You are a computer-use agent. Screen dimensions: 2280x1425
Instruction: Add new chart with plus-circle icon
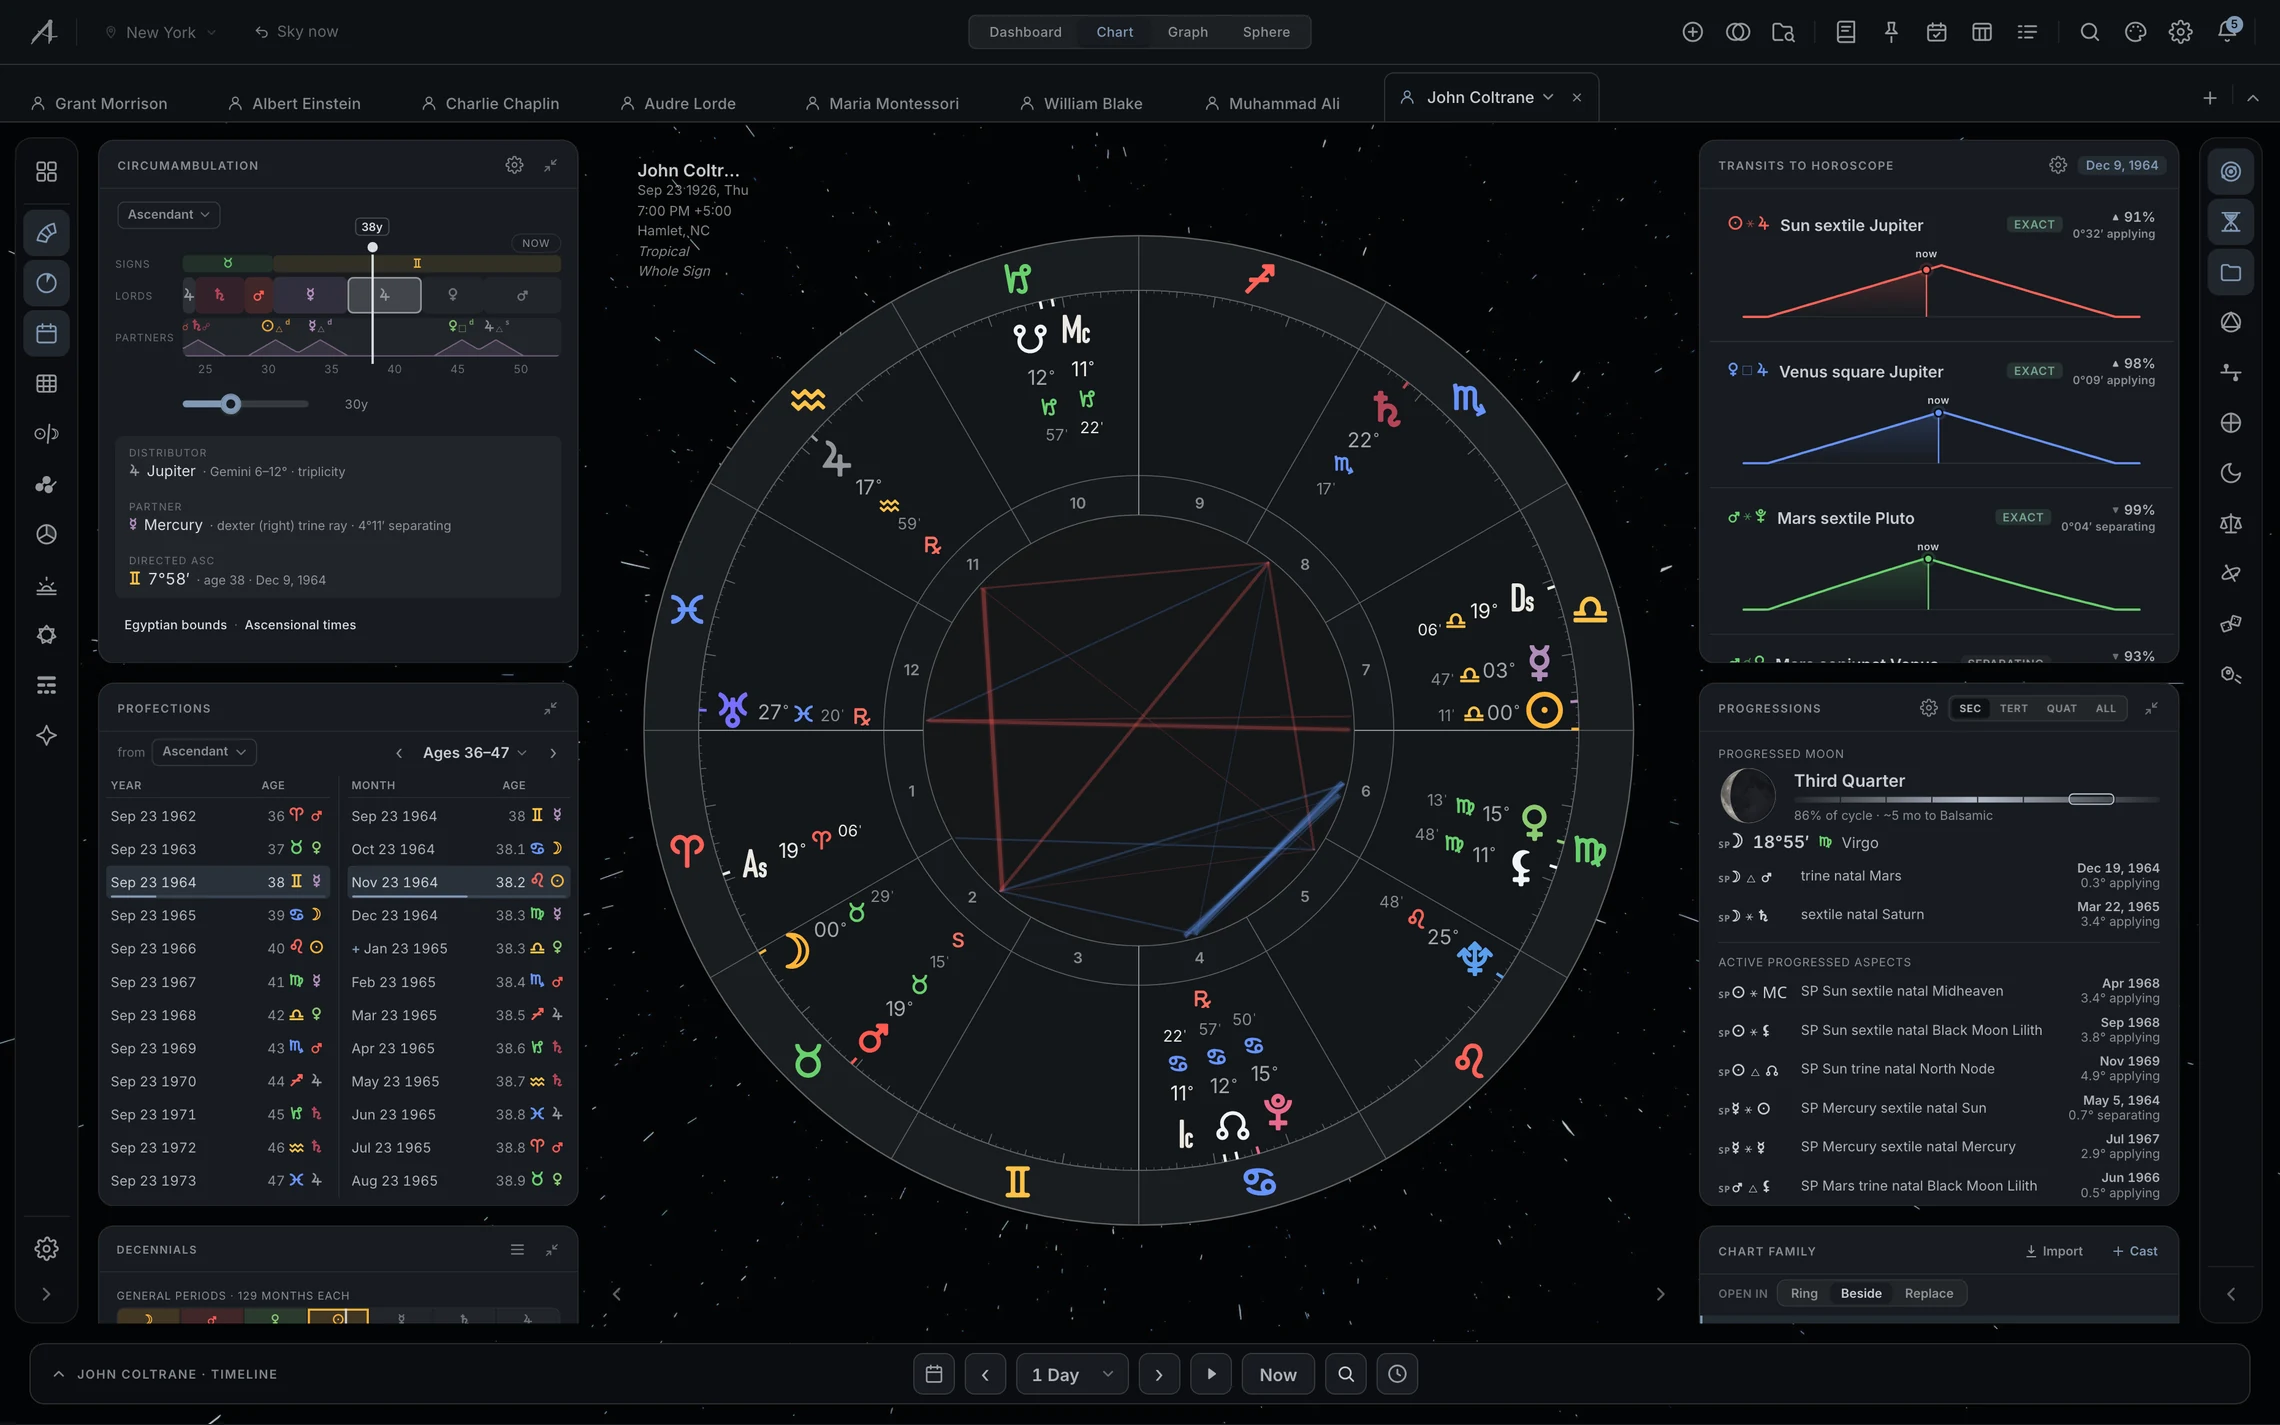coord(1692,32)
